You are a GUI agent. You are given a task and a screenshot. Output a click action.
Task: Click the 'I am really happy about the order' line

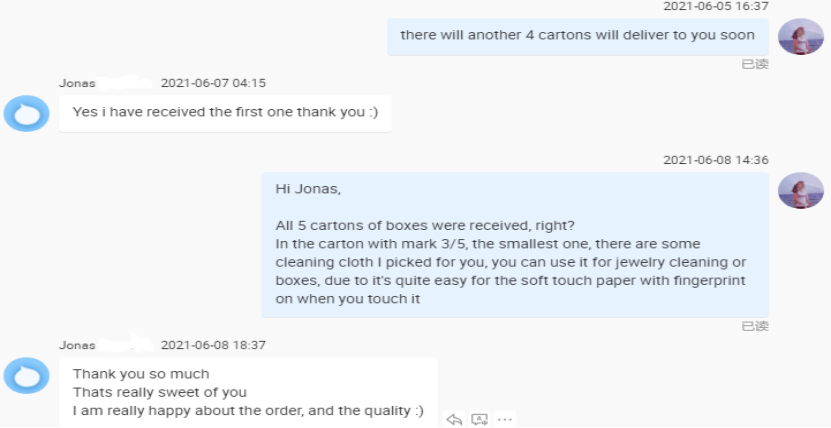[248, 411]
